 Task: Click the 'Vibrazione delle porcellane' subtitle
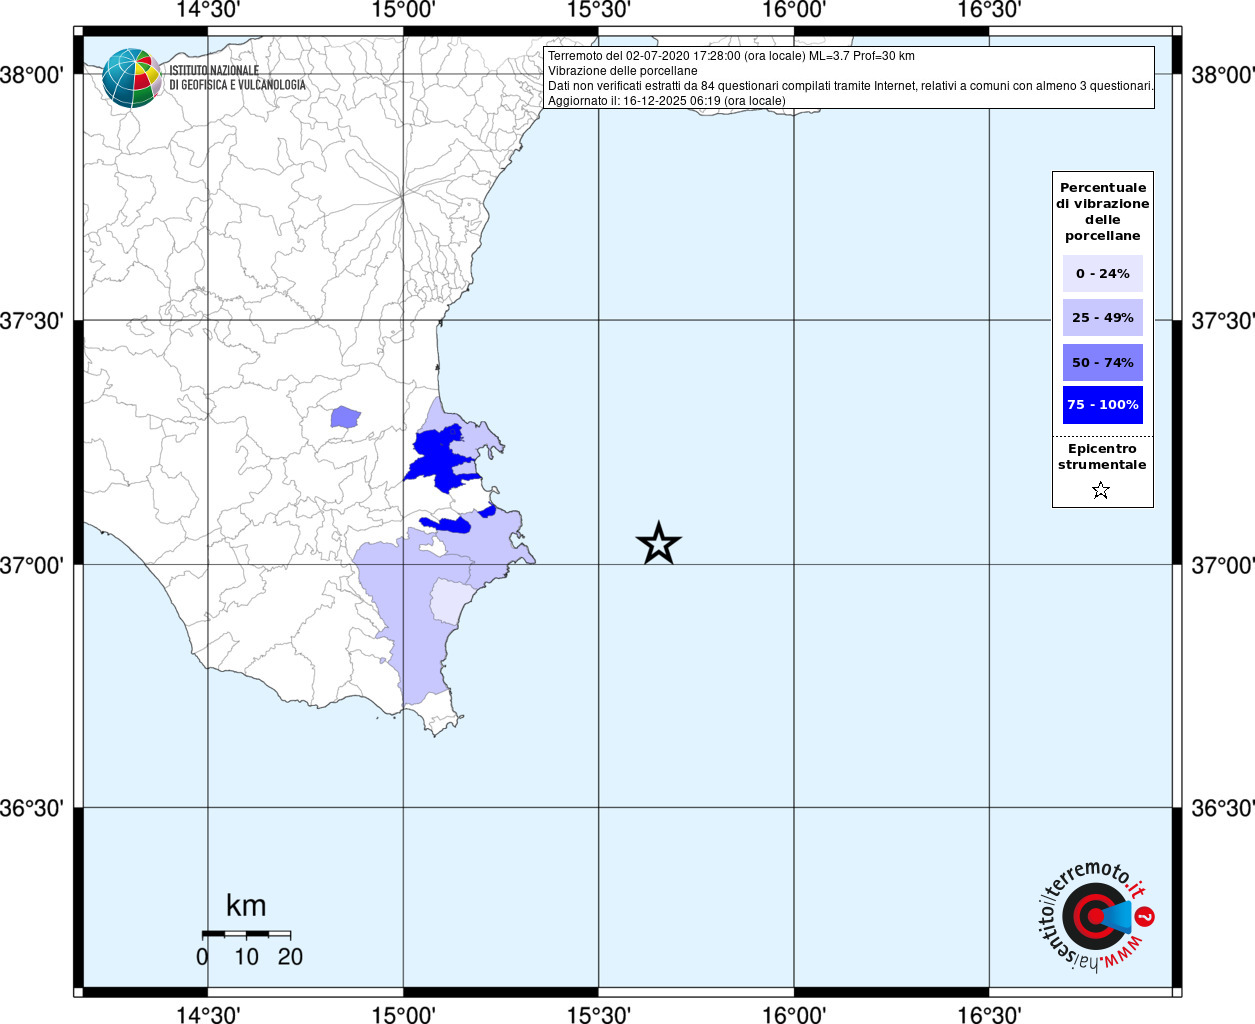(623, 71)
